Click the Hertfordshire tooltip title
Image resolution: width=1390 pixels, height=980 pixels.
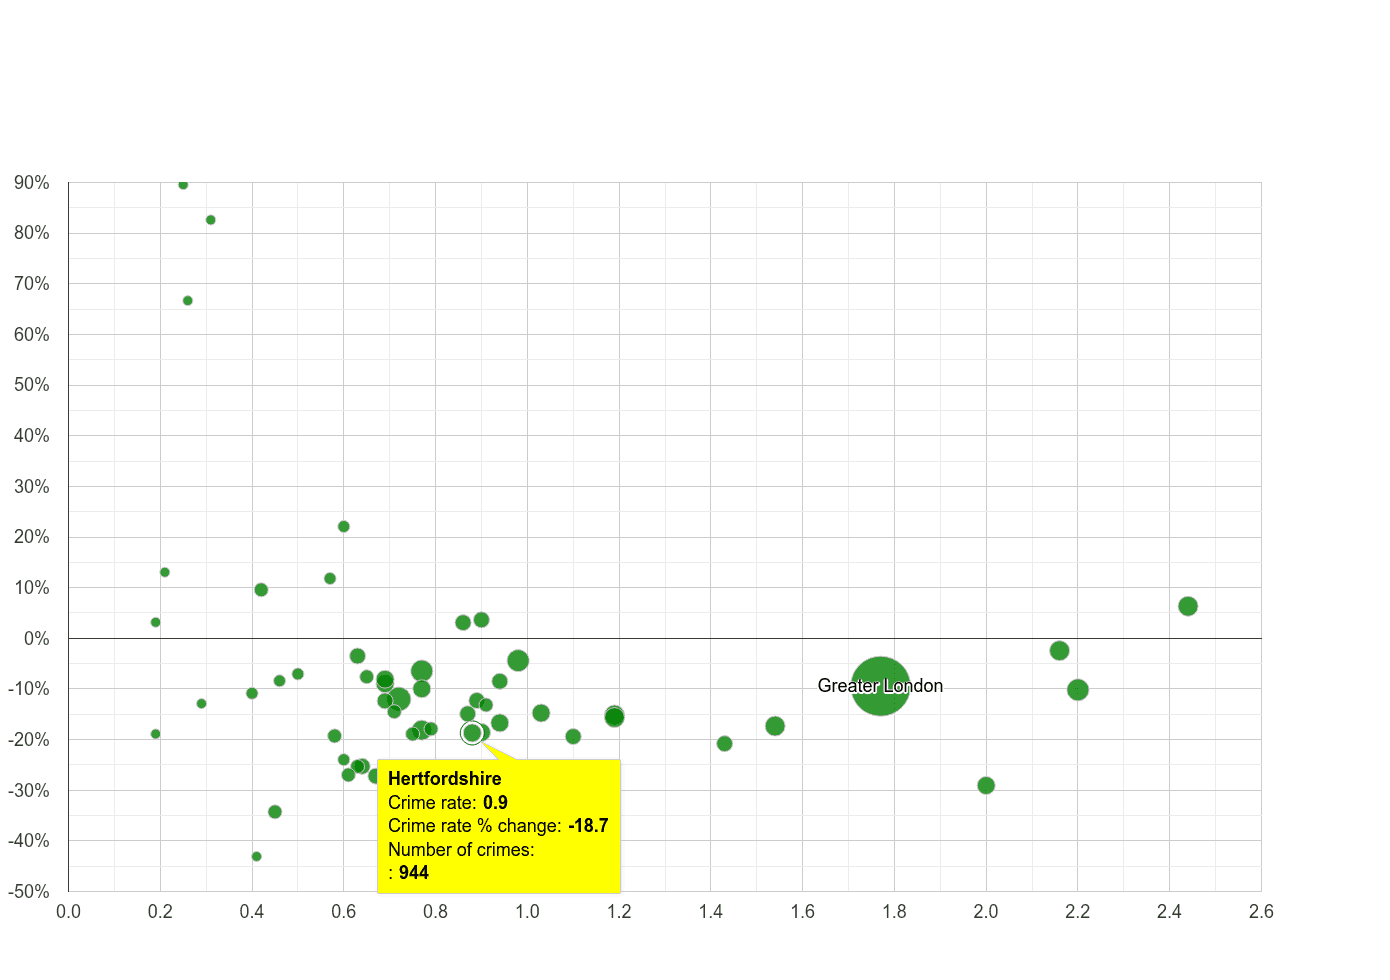[445, 778]
